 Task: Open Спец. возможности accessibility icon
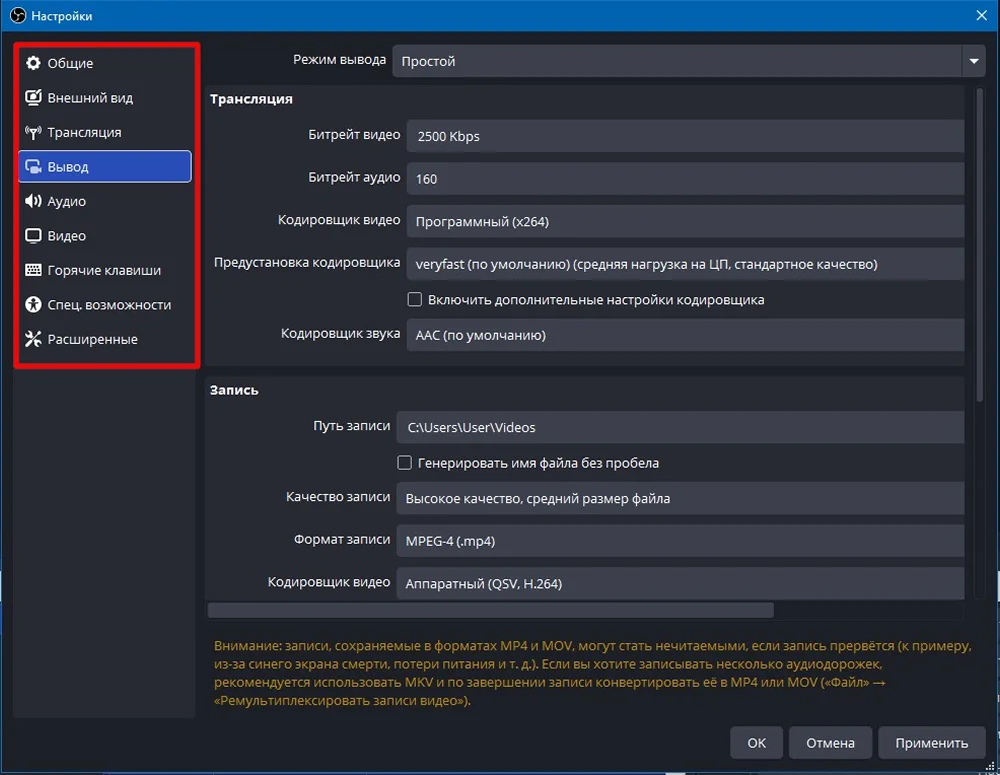point(33,305)
